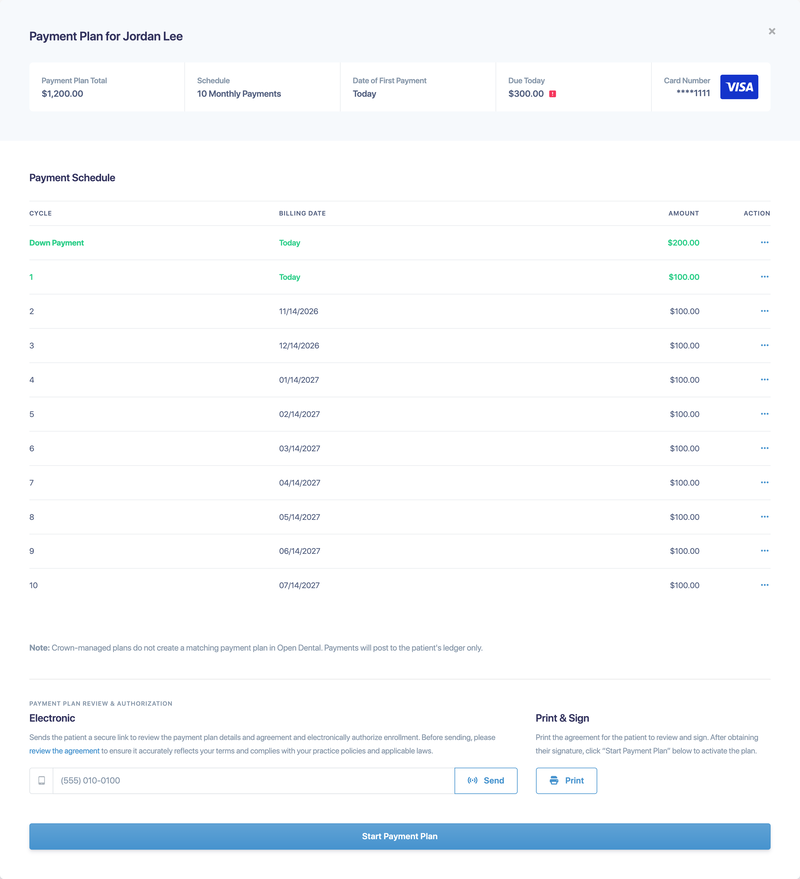The width and height of the screenshot is (800, 879).
Task: Select the 12/14/2026 billing date
Action: (x=299, y=345)
